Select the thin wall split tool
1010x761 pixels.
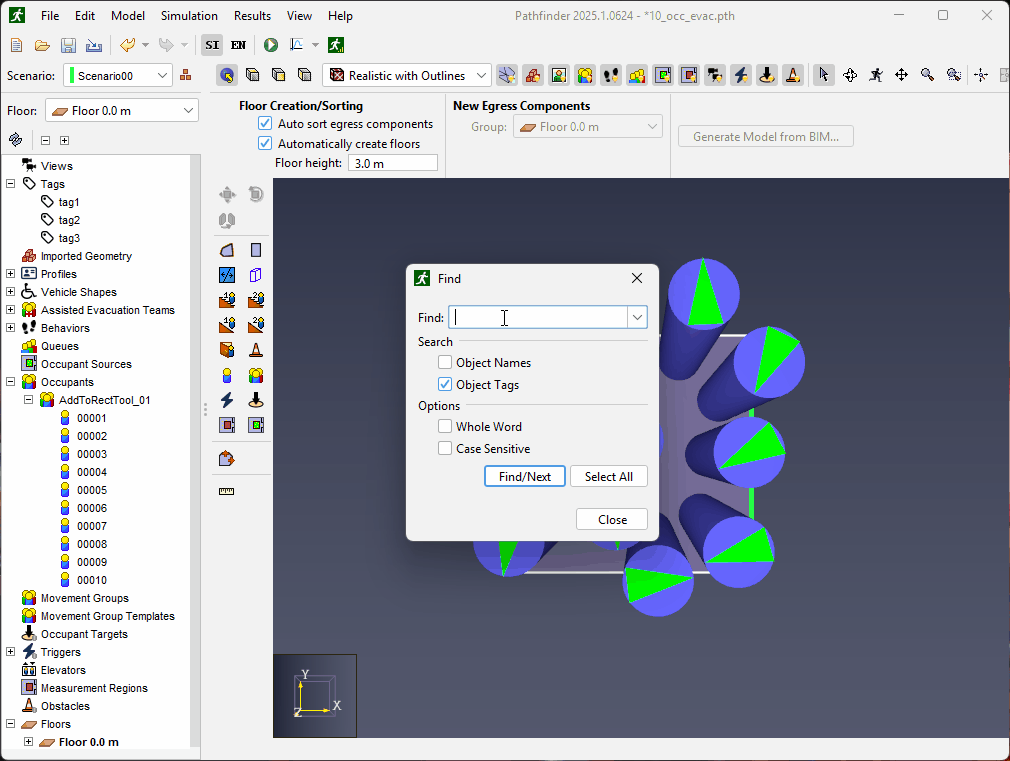(x=227, y=275)
